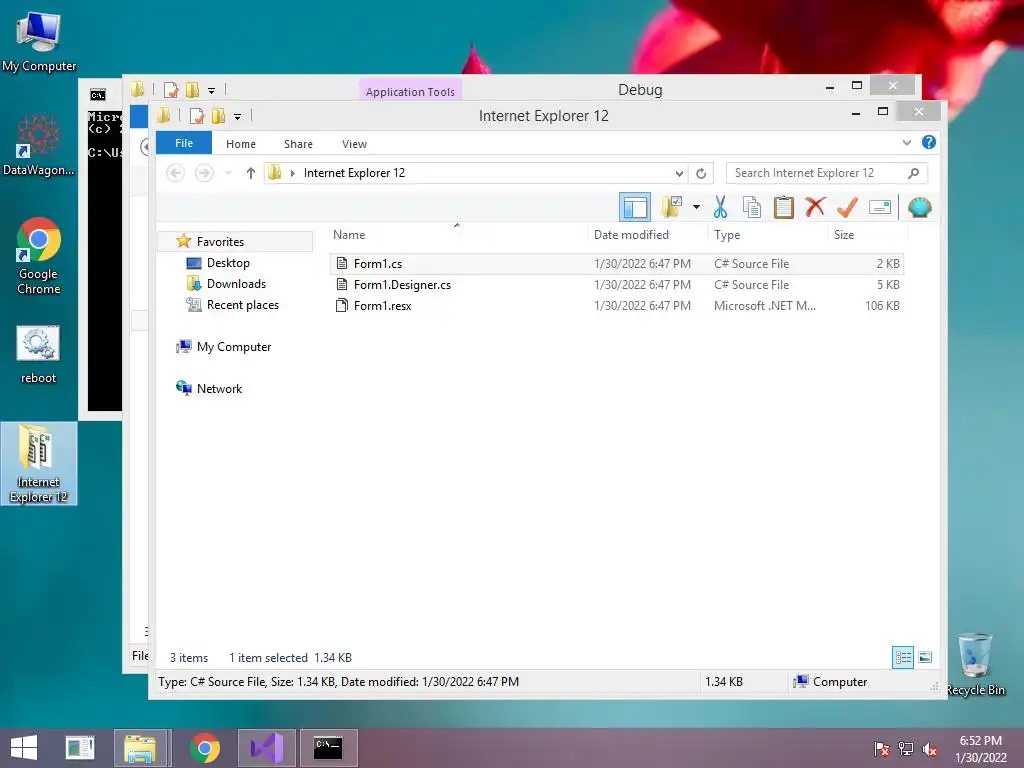Image resolution: width=1024 pixels, height=768 pixels.
Task: Toggle the preview pane layout icon
Action: (635, 208)
